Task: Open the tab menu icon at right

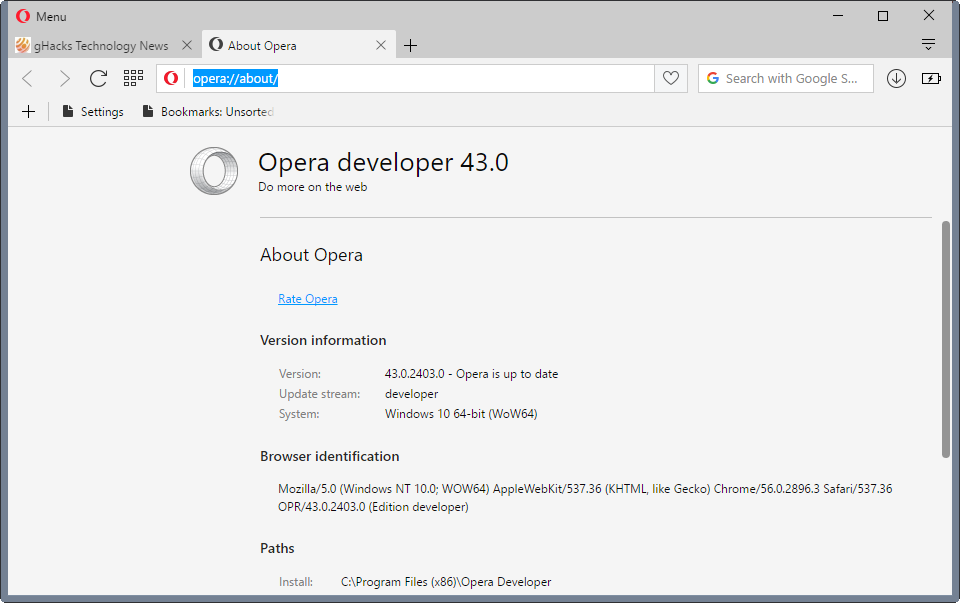Action: click(x=928, y=45)
